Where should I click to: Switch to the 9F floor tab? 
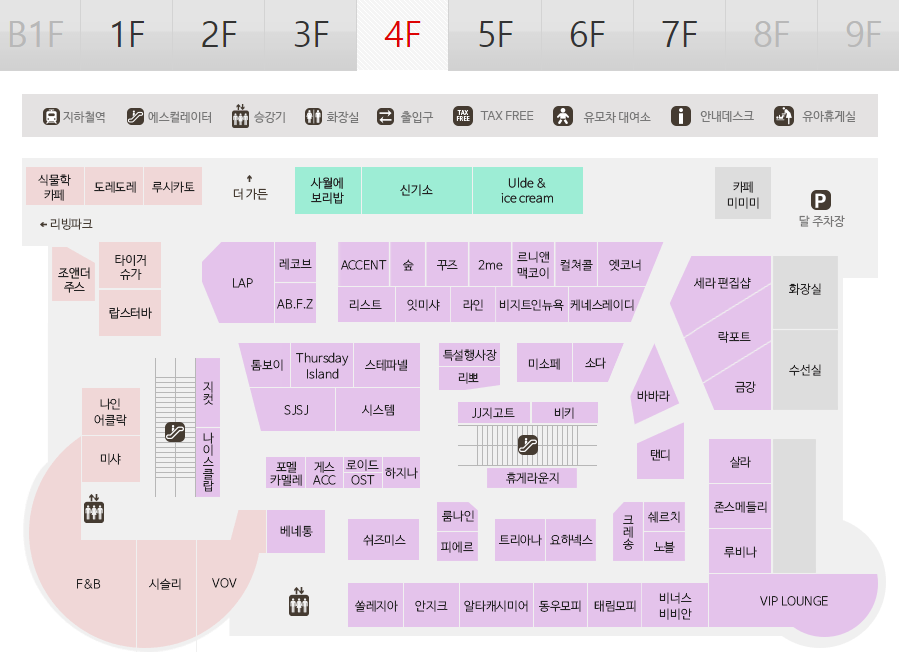pos(858,35)
